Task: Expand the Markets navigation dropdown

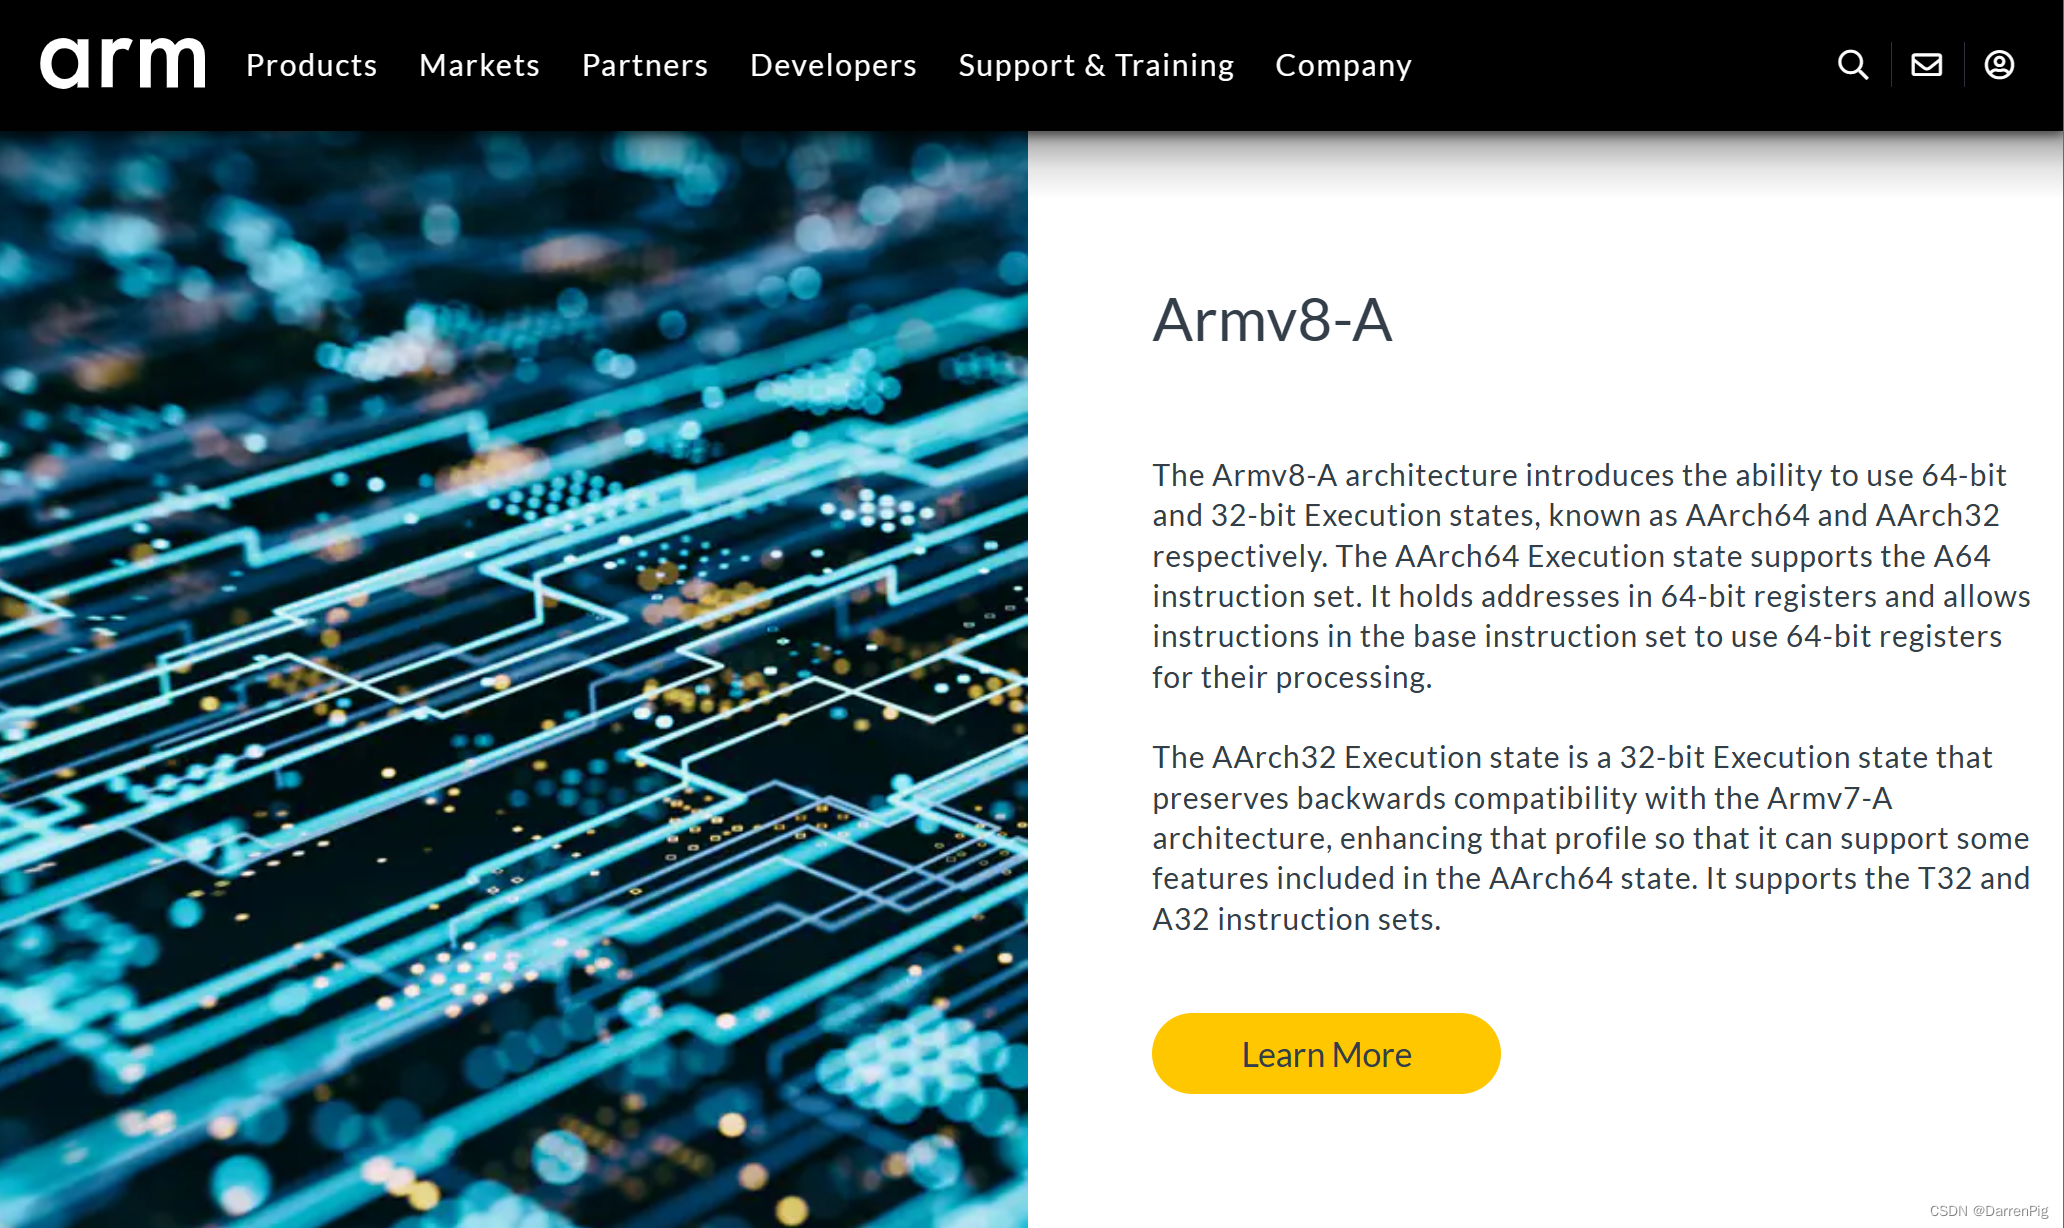Action: tap(478, 64)
